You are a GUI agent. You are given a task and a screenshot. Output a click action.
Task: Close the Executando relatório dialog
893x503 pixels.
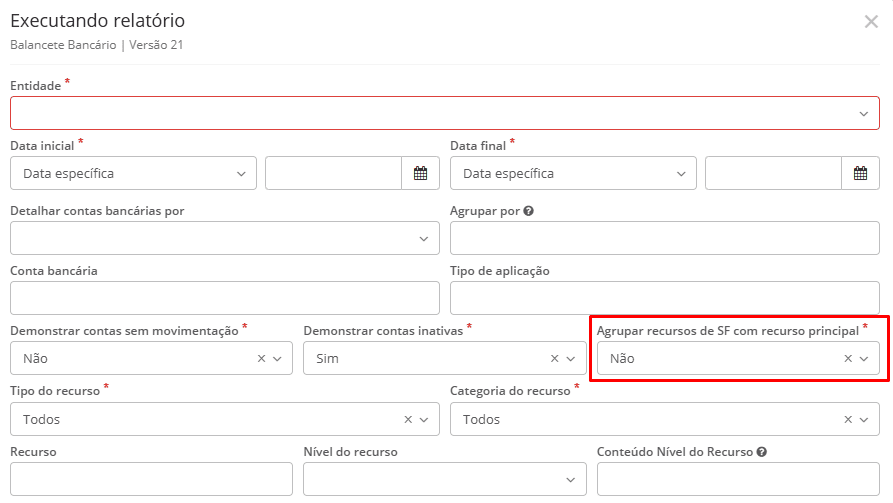871,22
